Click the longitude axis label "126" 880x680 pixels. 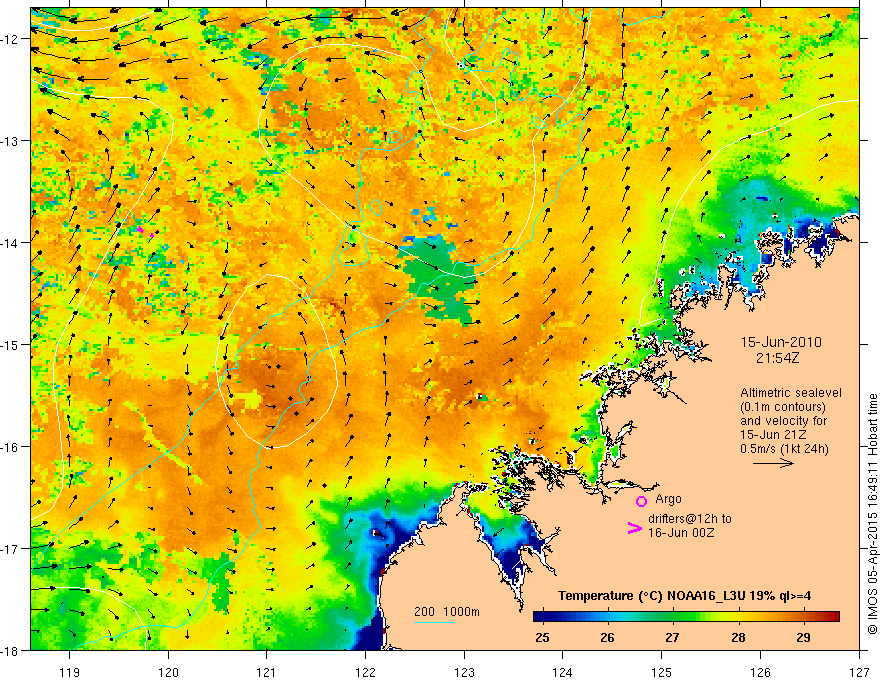click(x=760, y=672)
